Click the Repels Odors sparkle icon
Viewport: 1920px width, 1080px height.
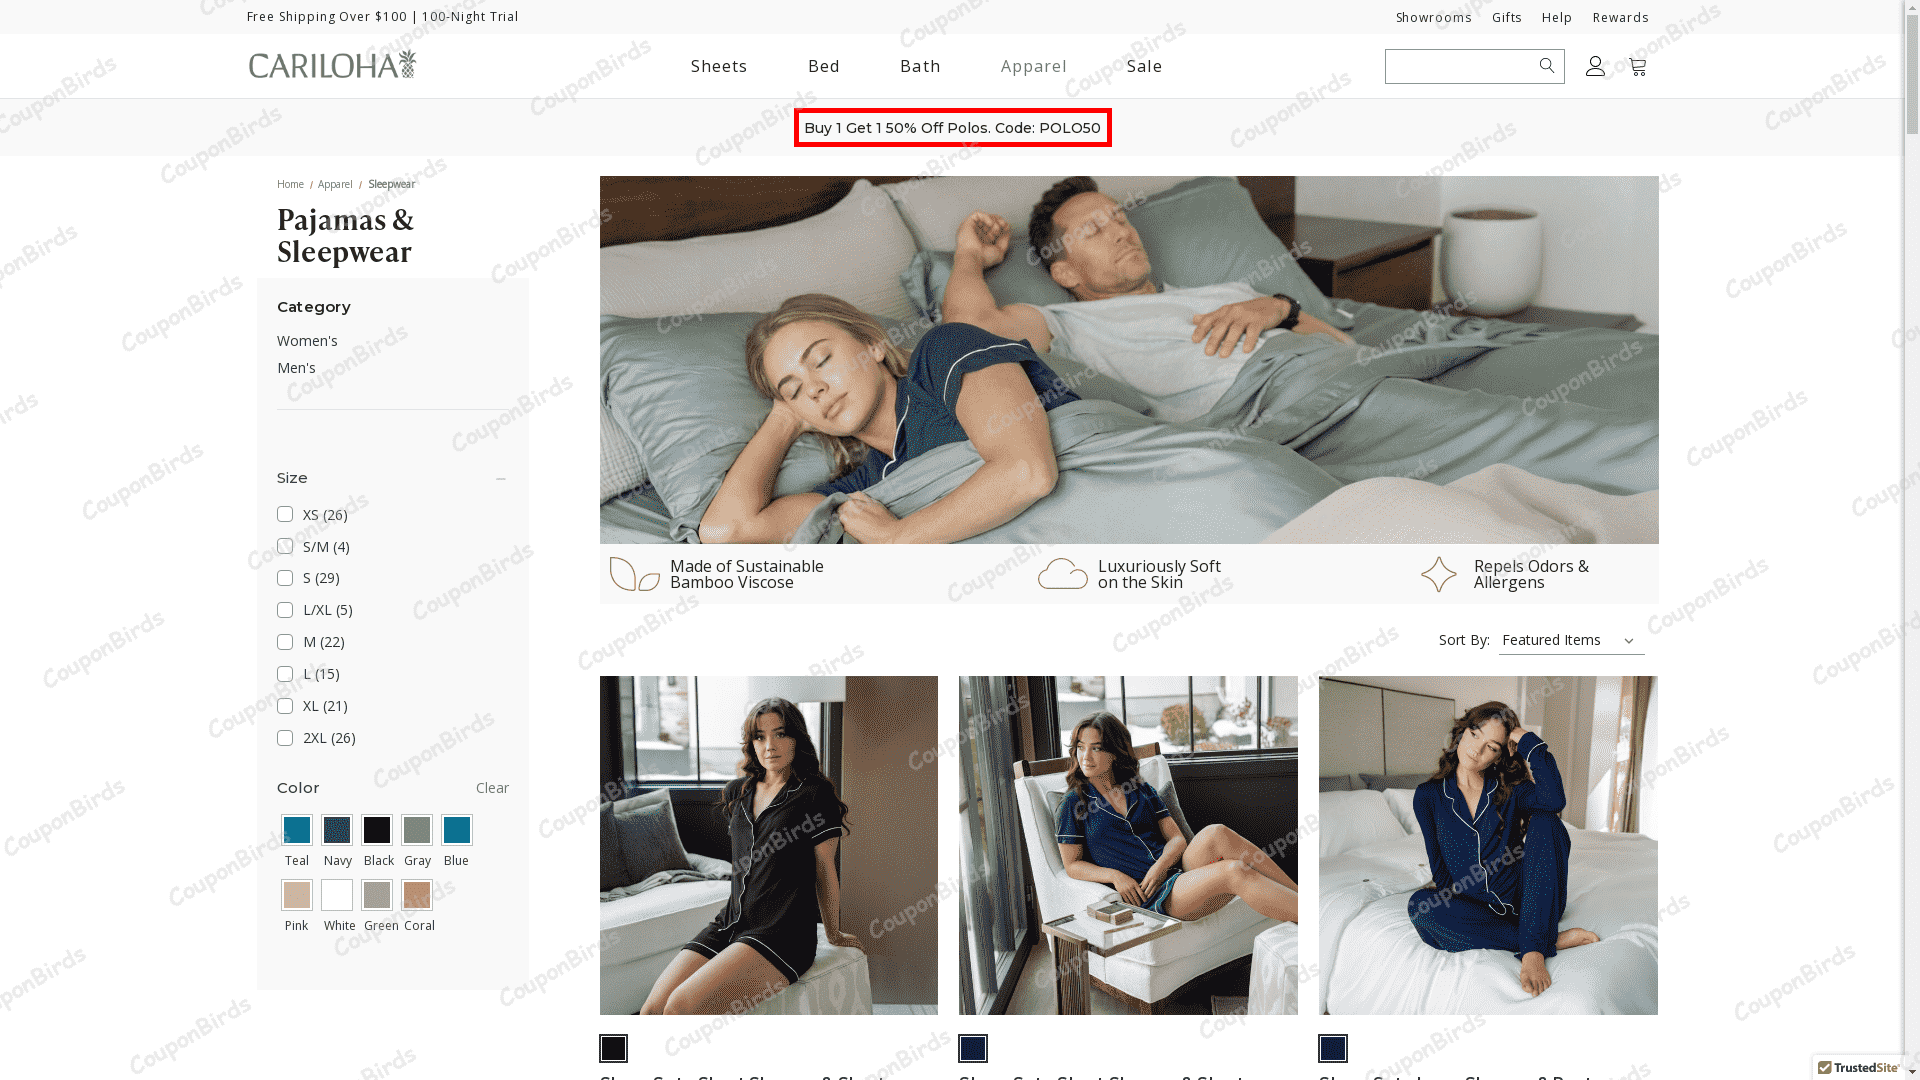pyautogui.click(x=1439, y=574)
